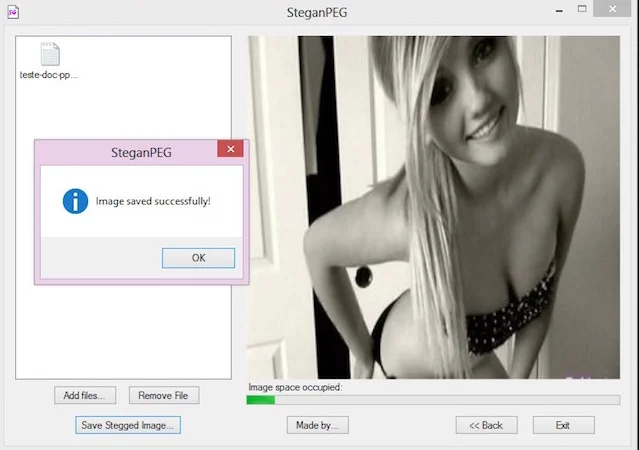Maximize the StegPEG window
Viewport: 639px width, 450px height.
tap(582, 9)
